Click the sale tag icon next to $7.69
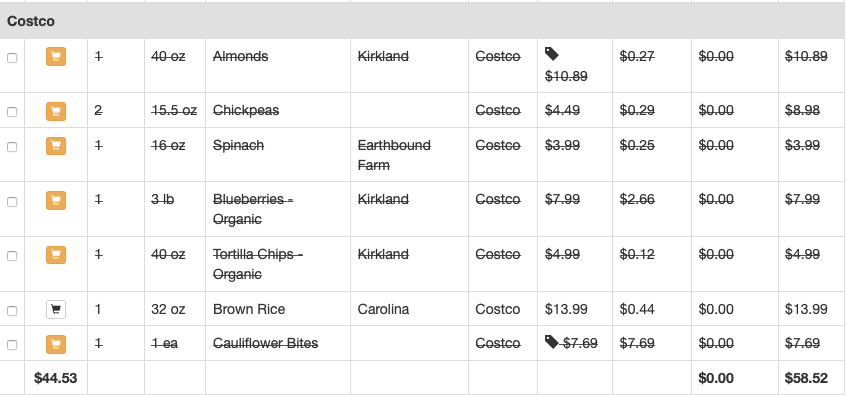This screenshot has height=395, width=847. click(x=552, y=342)
